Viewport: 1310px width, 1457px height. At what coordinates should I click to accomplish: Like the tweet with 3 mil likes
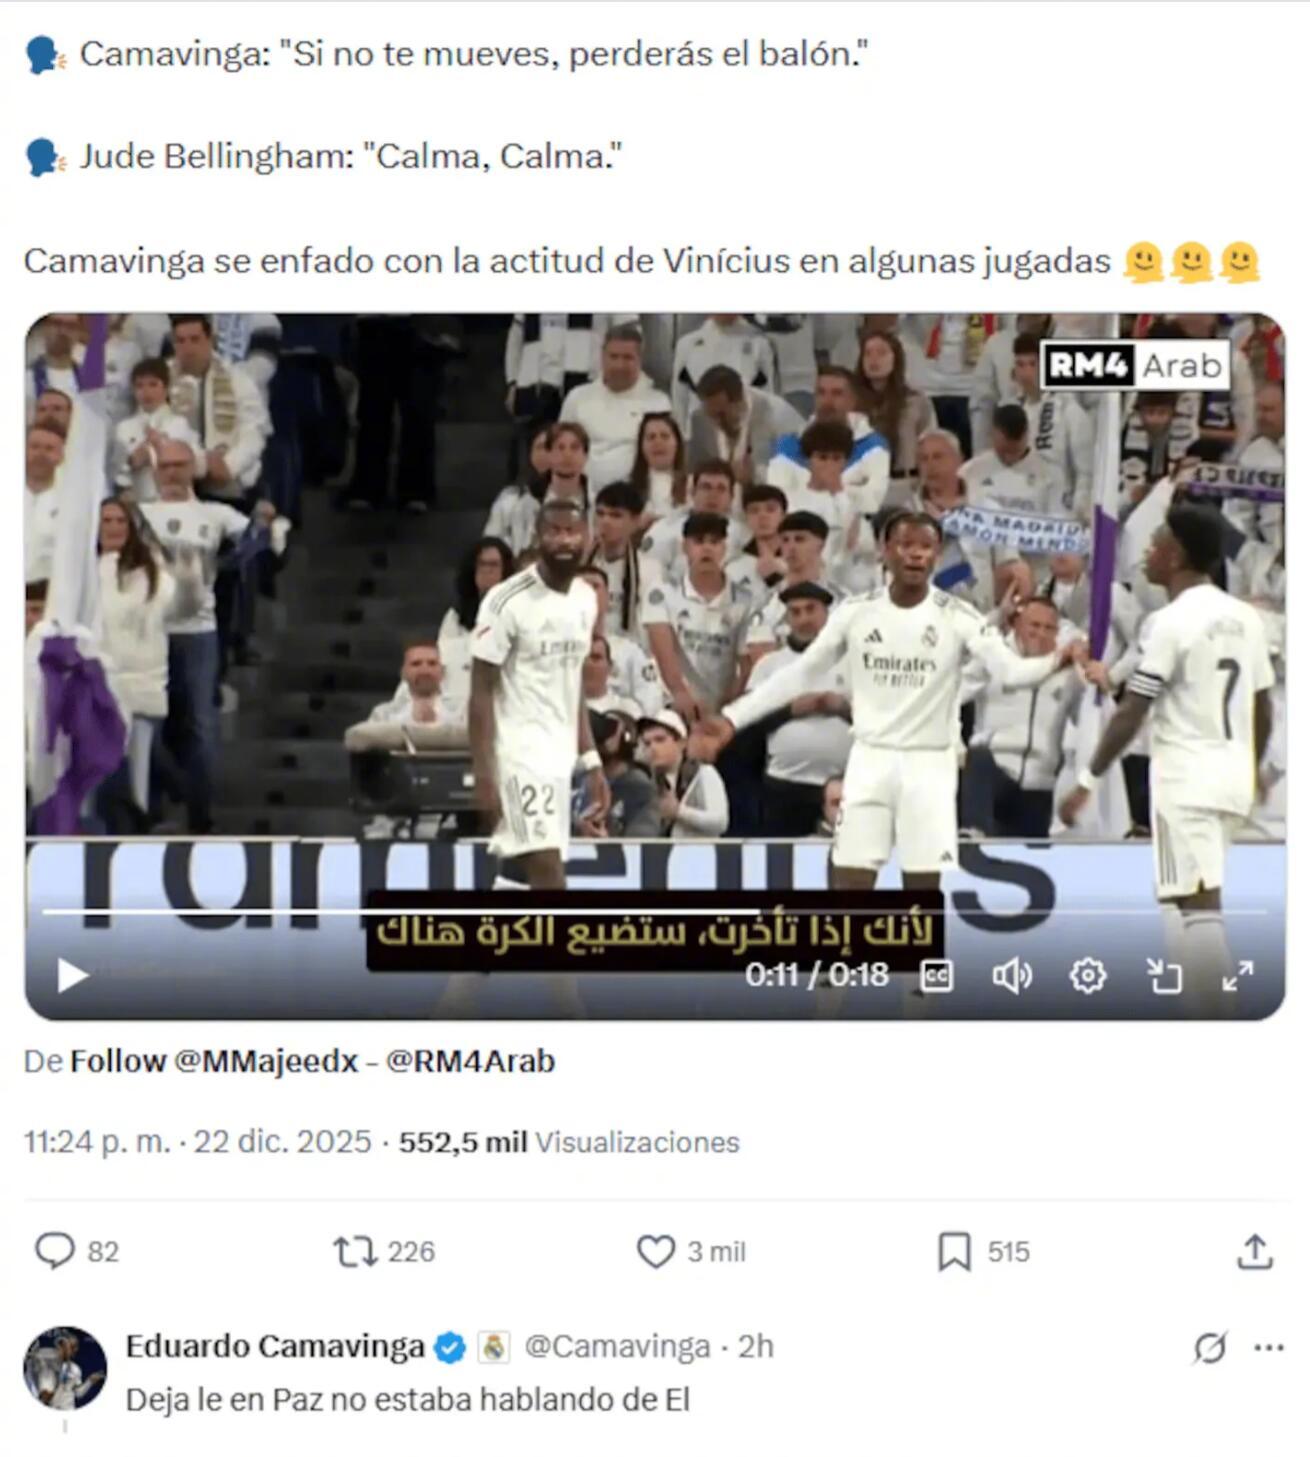[x=691, y=1251]
